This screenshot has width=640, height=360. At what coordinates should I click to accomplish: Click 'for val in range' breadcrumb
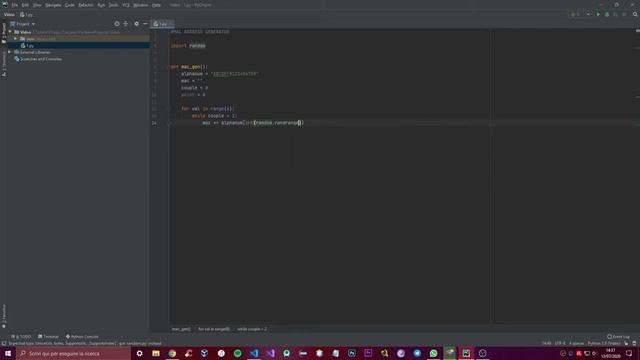tap(214, 329)
